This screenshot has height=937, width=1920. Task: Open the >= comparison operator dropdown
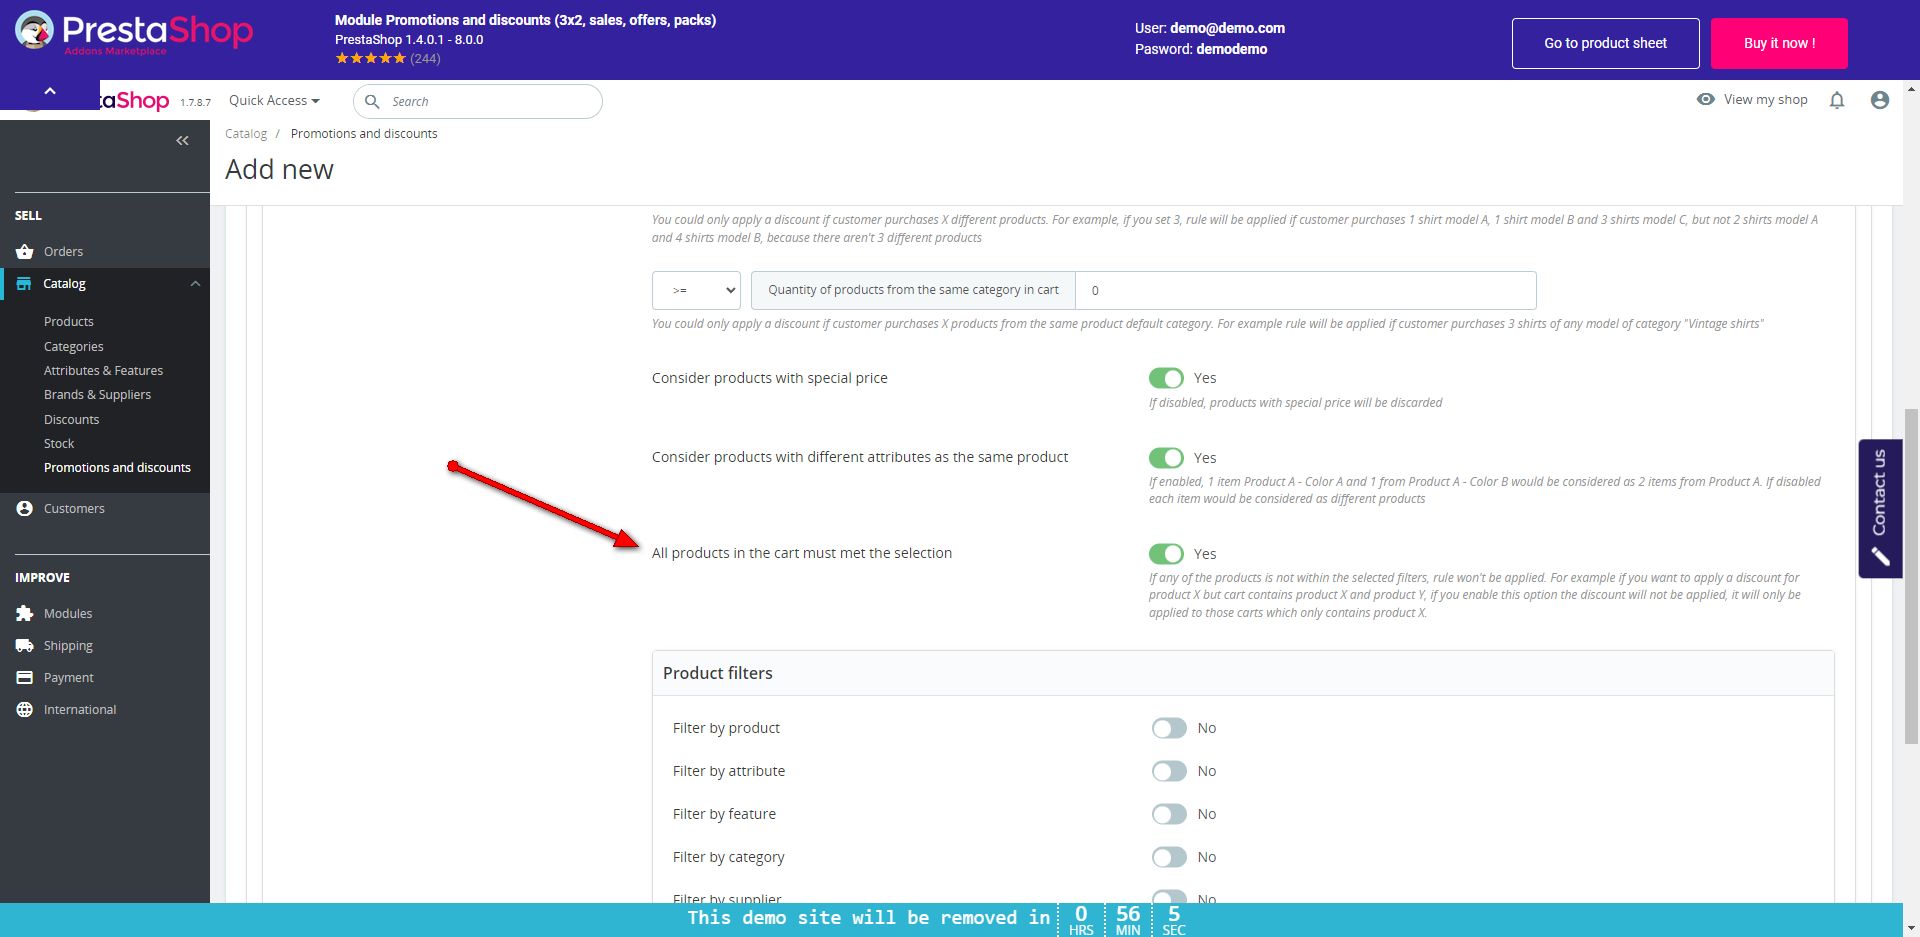coord(696,290)
